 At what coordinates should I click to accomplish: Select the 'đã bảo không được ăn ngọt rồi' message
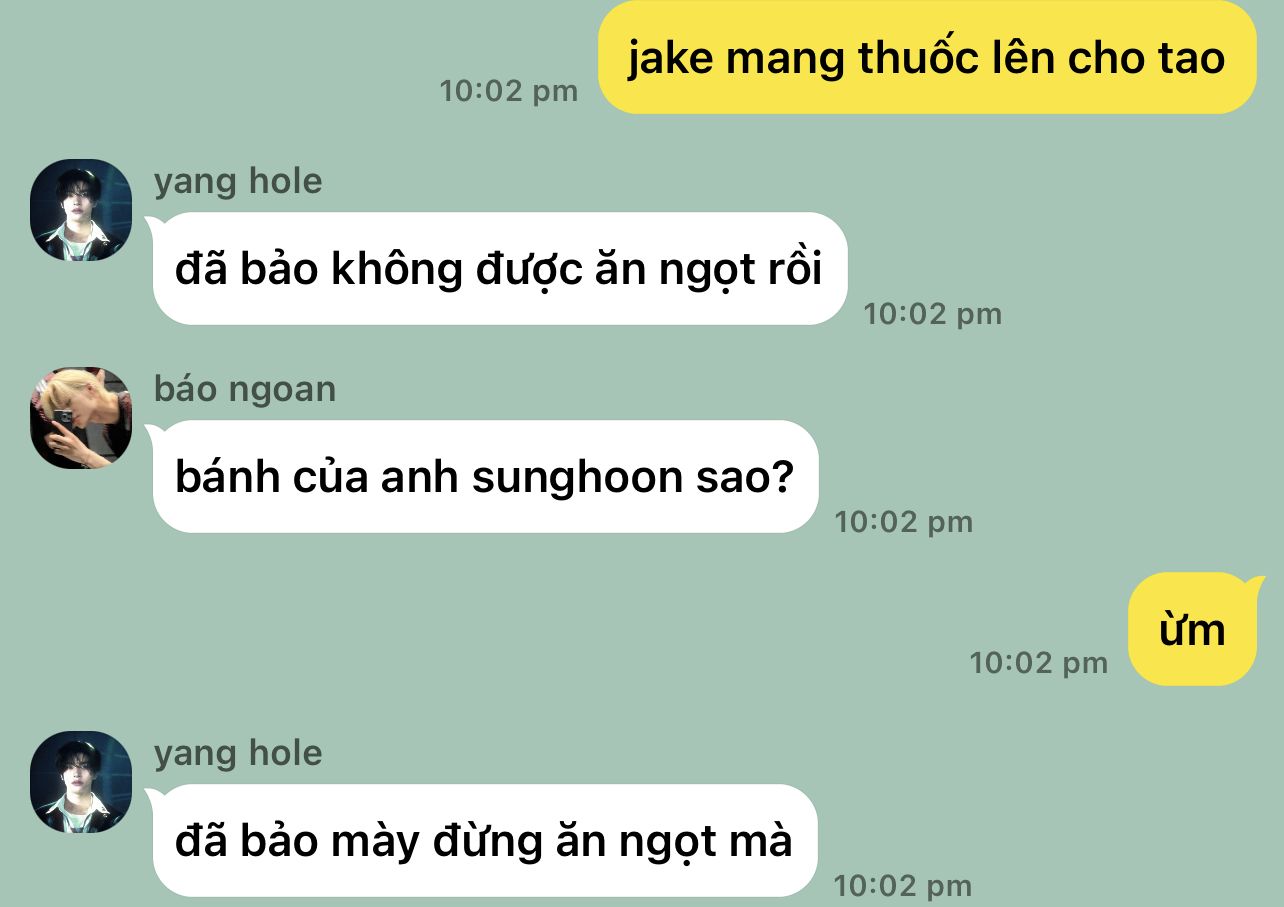tap(498, 268)
